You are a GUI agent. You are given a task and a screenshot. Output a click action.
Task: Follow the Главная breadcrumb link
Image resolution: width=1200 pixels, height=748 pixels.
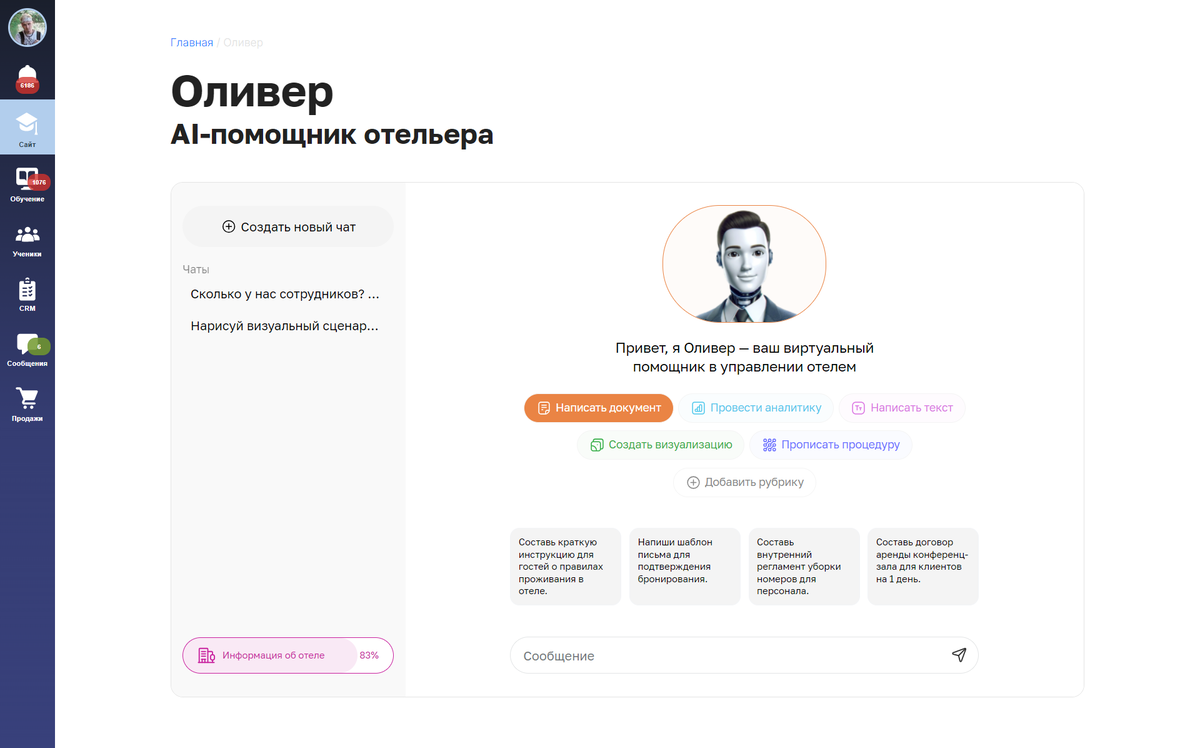[x=191, y=43]
